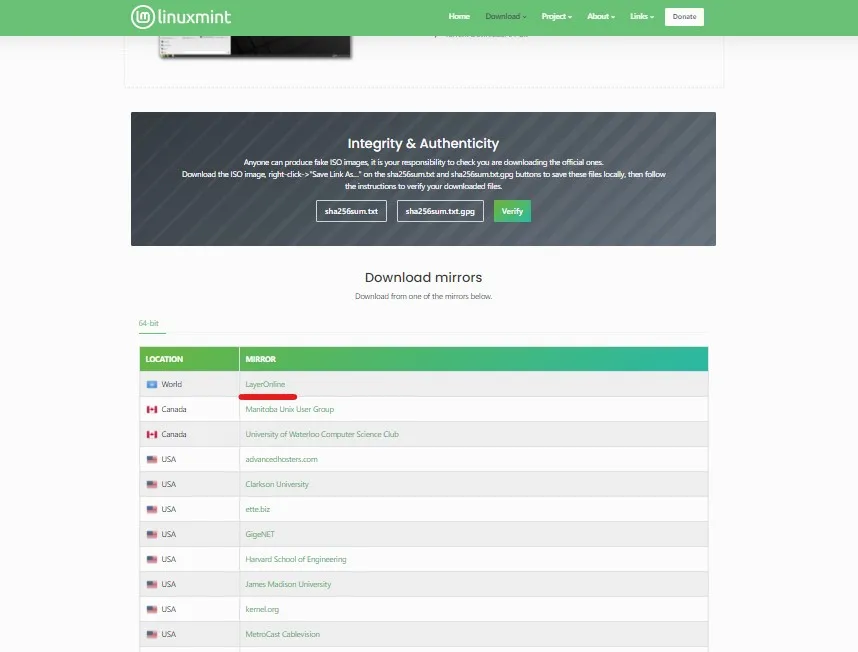Viewport: 858px width, 652px height.
Task: Open the James Madison University mirror
Action: click(x=288, y=584)
